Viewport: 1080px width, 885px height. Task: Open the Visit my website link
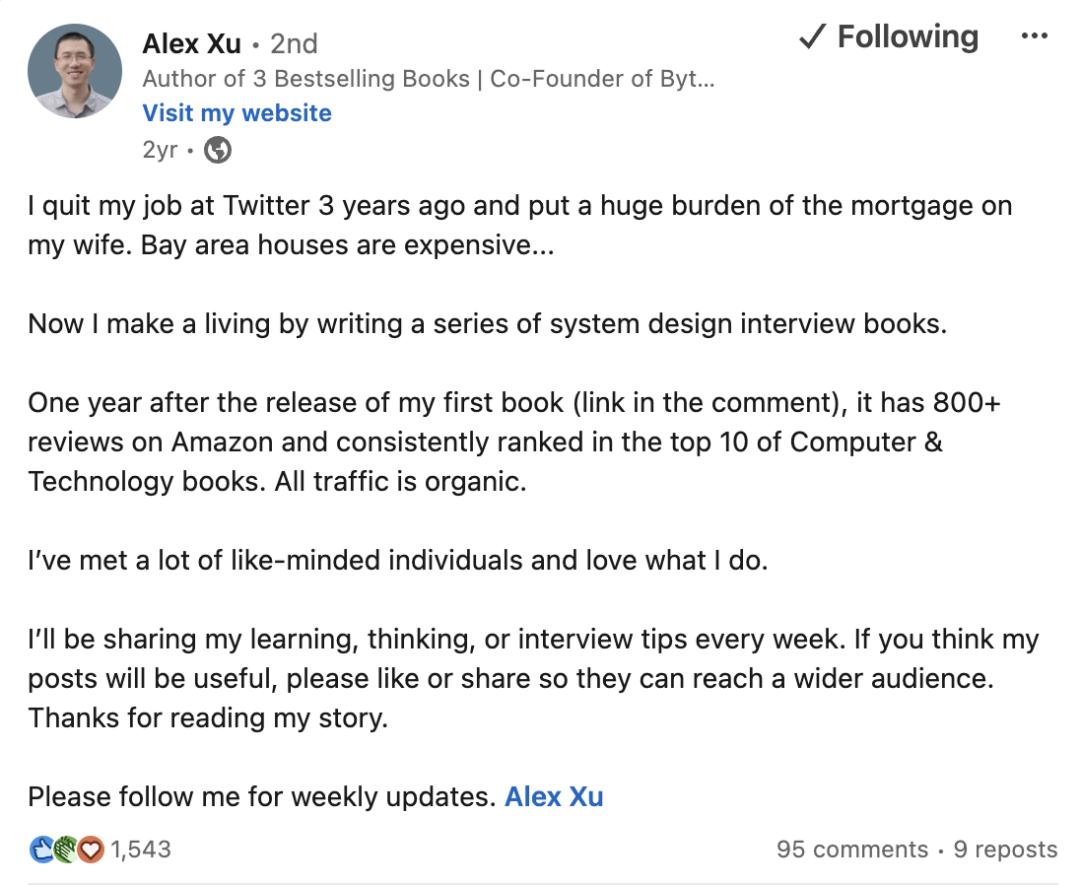(237, 113)
